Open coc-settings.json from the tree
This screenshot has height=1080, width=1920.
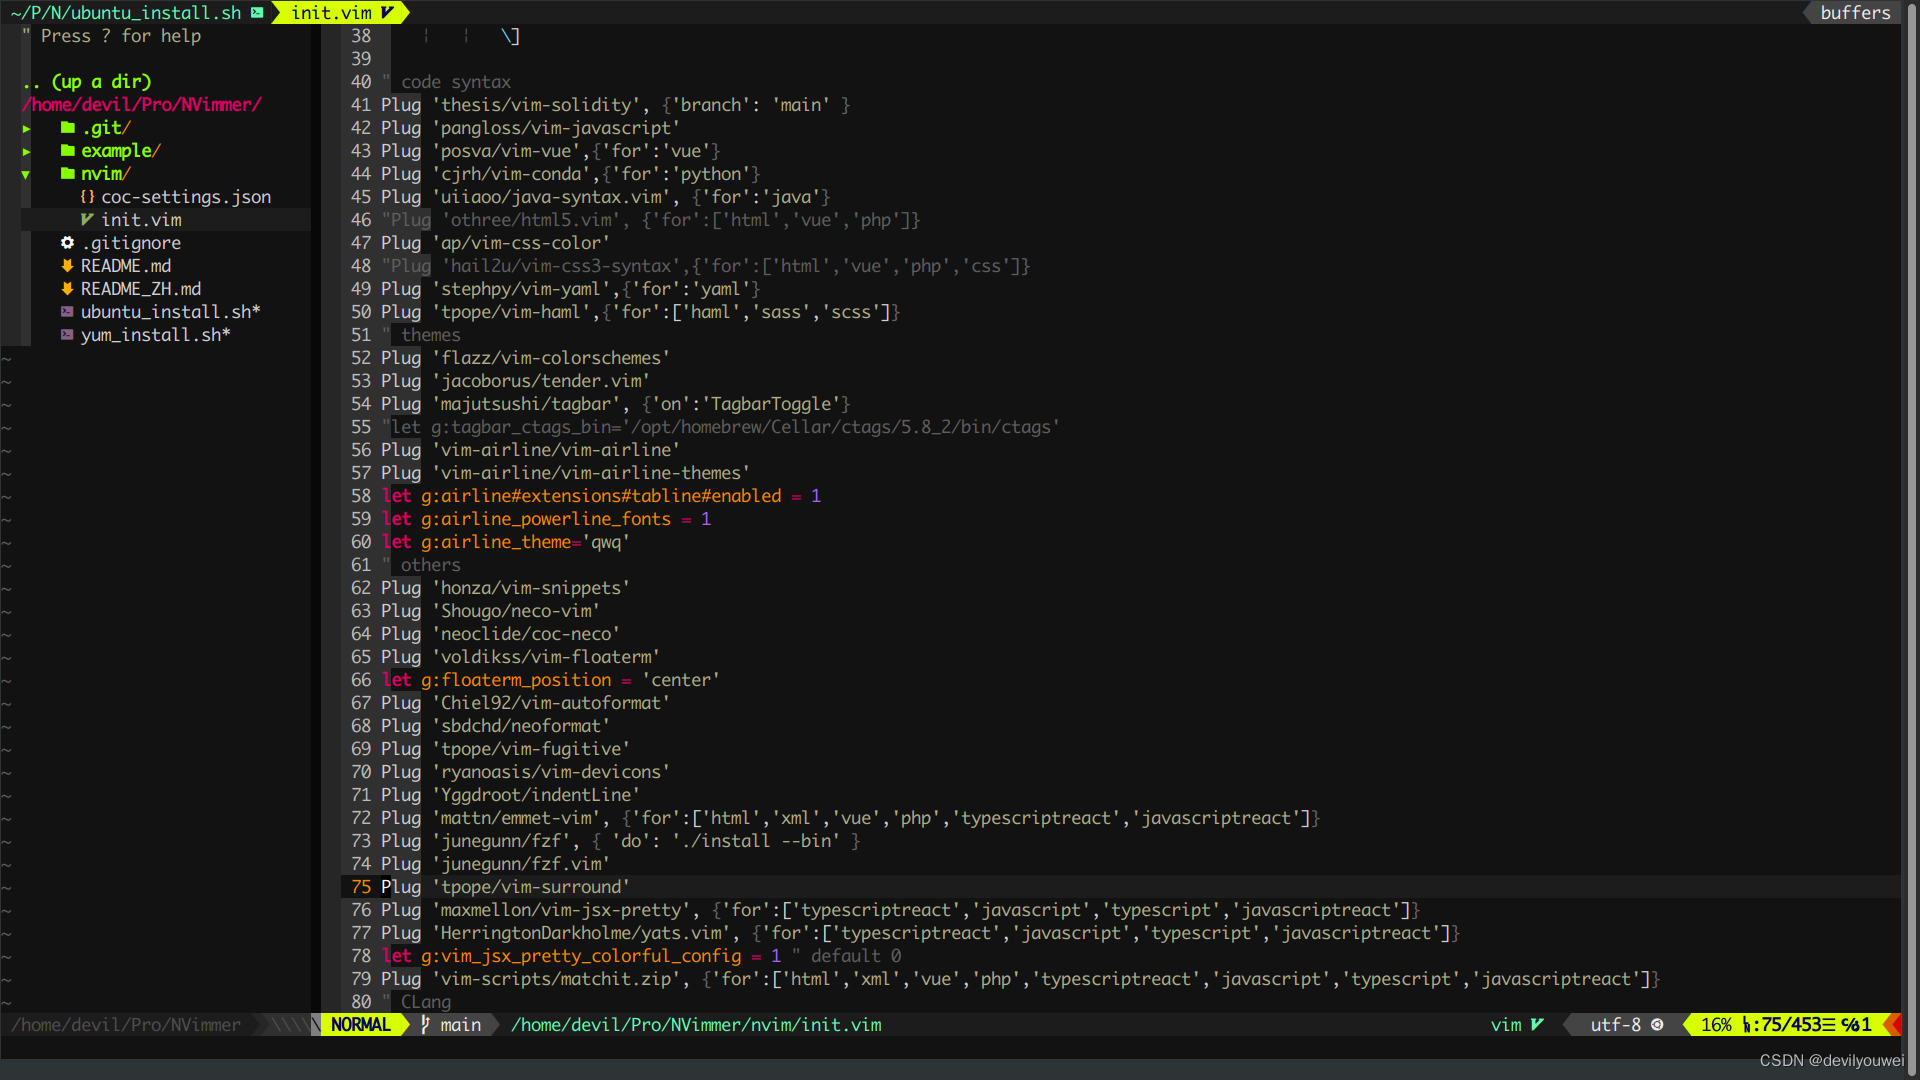tap(186, 197)
